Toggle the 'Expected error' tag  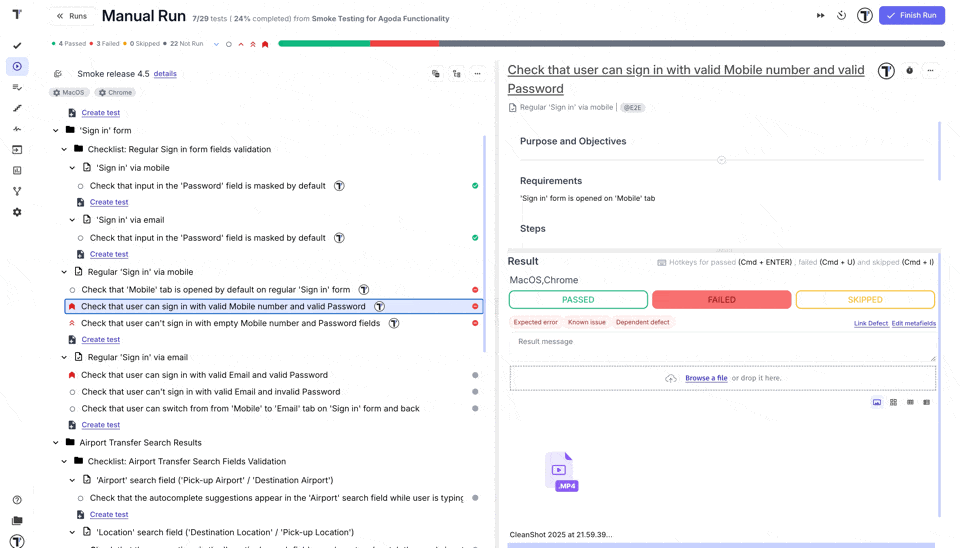[x=535, y=322]
